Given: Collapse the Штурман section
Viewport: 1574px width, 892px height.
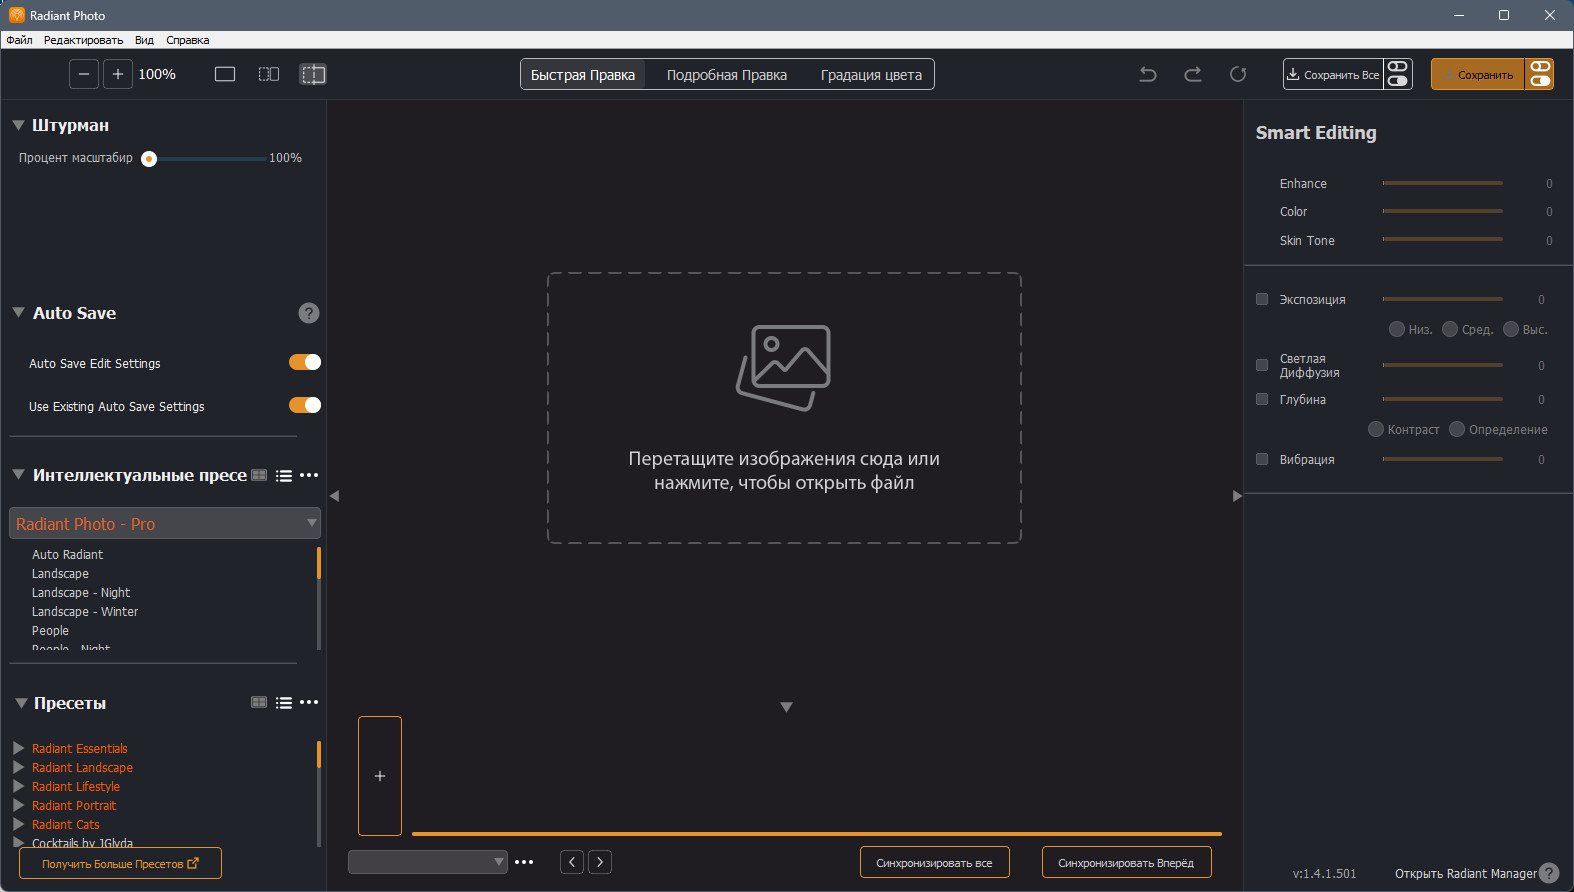Looking at the screenshot, I should click(18, 125).
